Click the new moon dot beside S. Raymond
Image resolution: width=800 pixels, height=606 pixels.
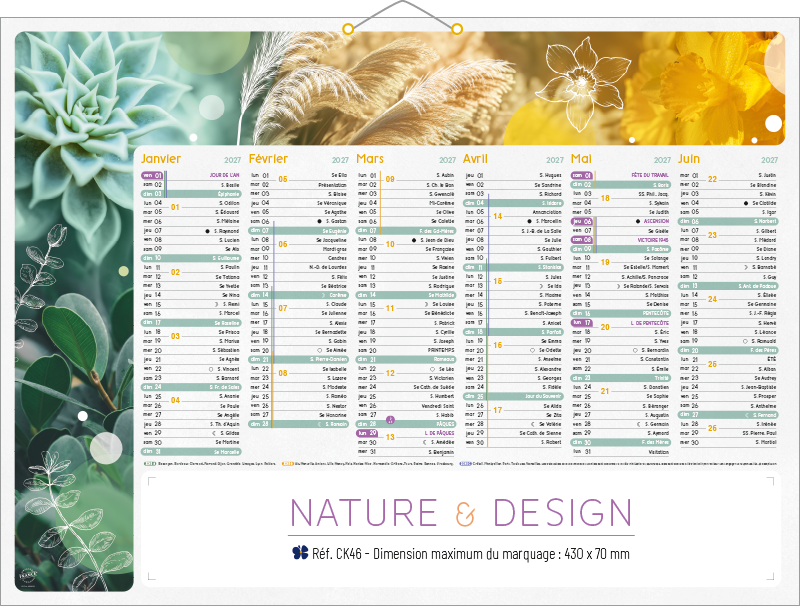pyautogui.click(x=206, y=230)
